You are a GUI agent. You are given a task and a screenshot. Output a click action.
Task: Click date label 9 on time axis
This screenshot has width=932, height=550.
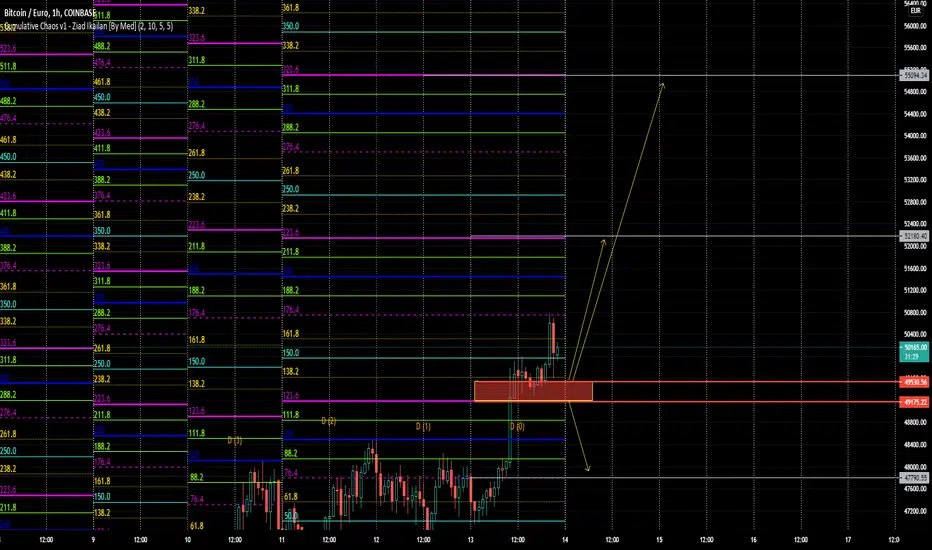(93, 540)
